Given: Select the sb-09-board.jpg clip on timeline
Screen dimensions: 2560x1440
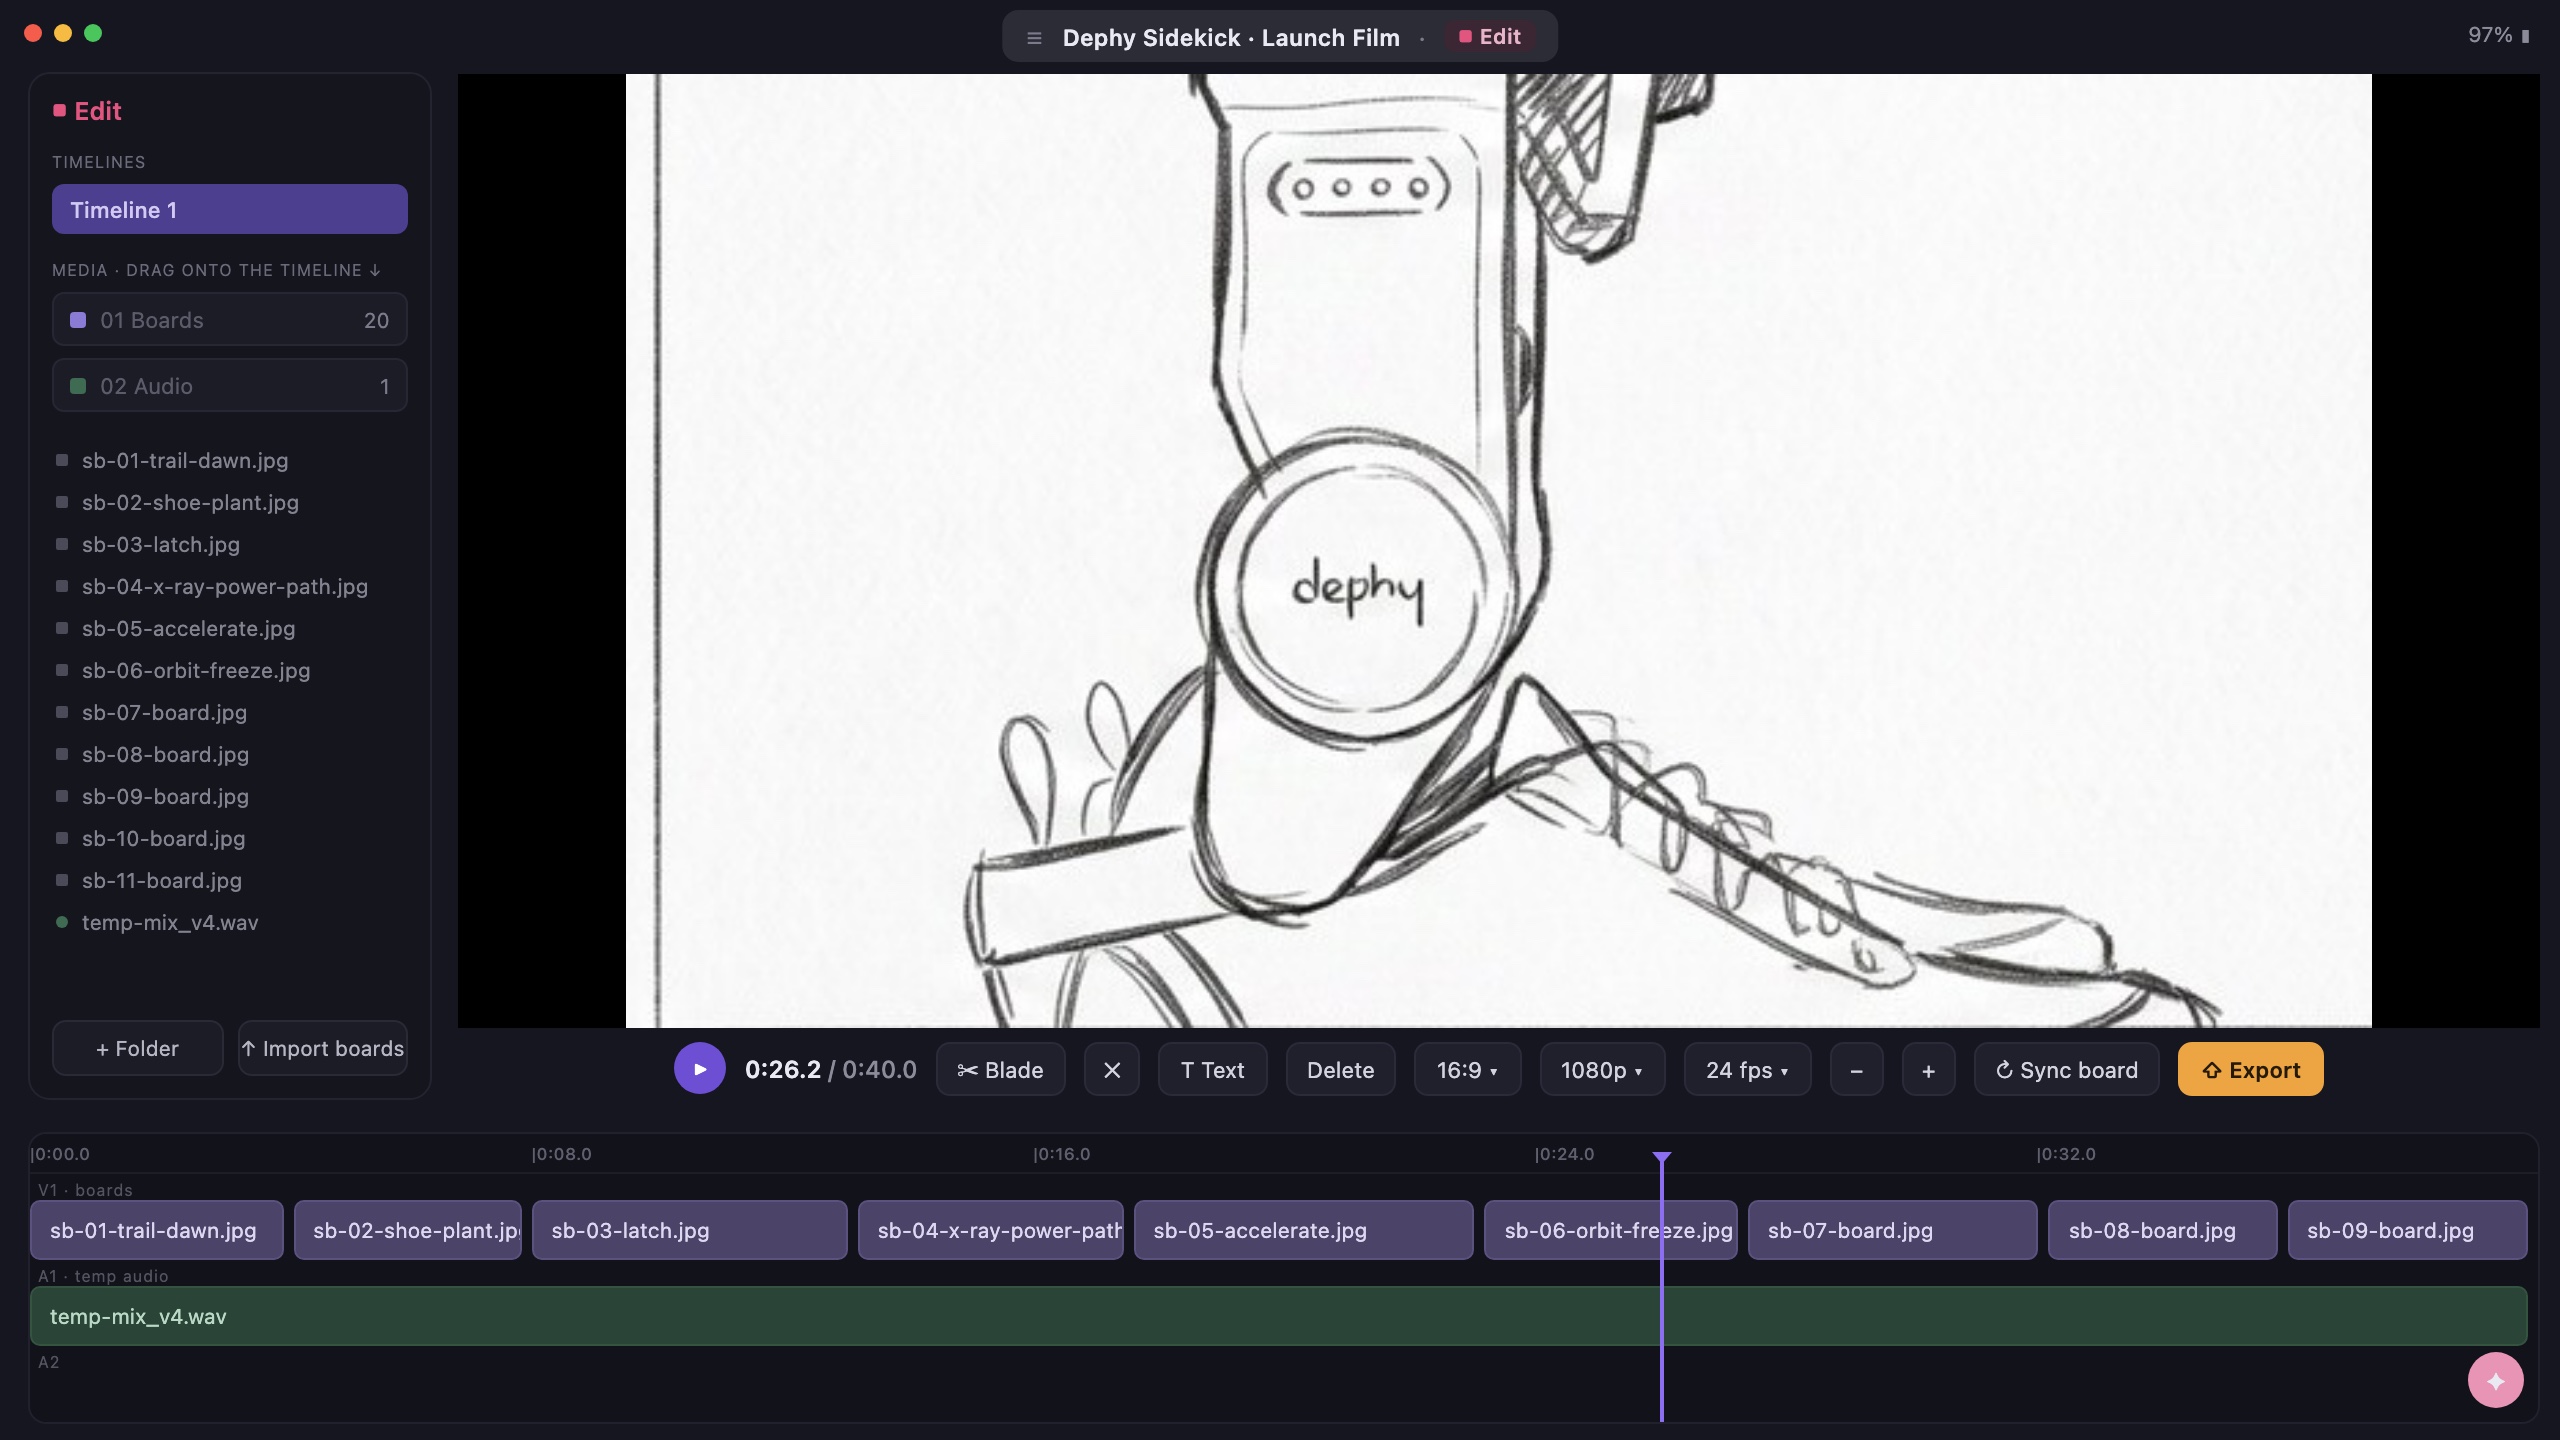Looking at the screenshot, I should pyautogui.click(x=2408, y=1230).
